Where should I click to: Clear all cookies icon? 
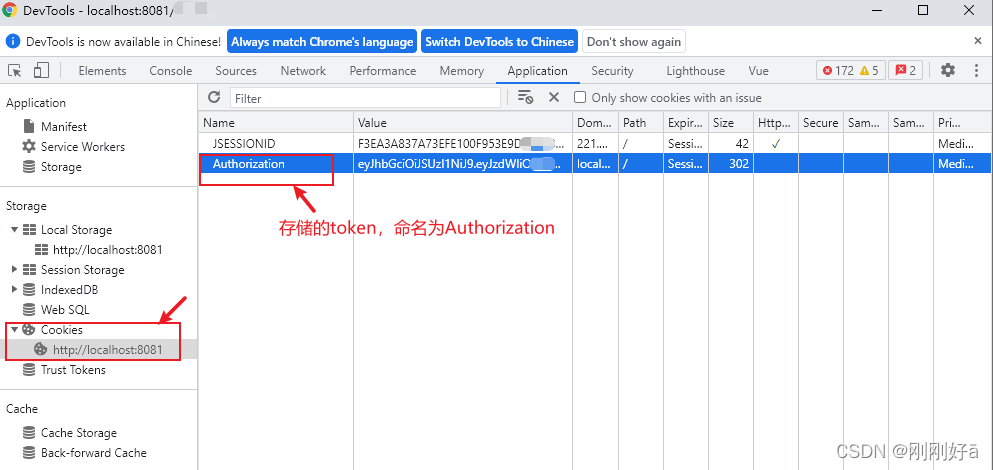tap(525, 97)
